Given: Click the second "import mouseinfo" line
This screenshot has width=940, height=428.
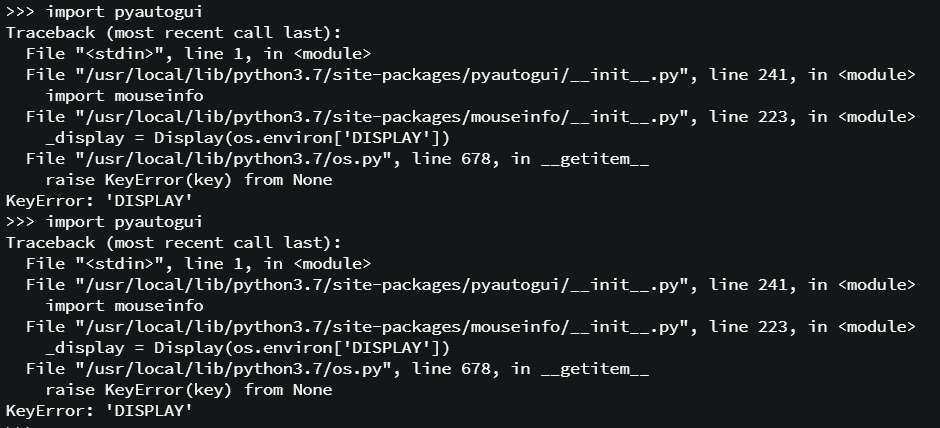Looking at the screenshot, I should [x=124, y=306].
